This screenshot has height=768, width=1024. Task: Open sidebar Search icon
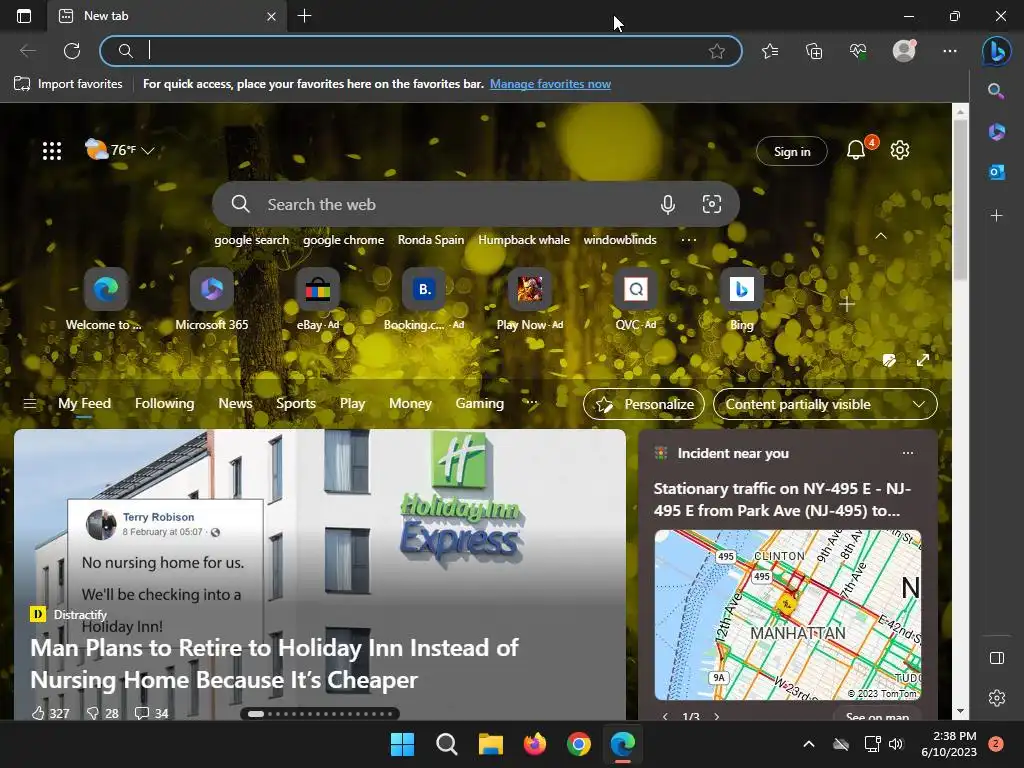pos(996,91)
